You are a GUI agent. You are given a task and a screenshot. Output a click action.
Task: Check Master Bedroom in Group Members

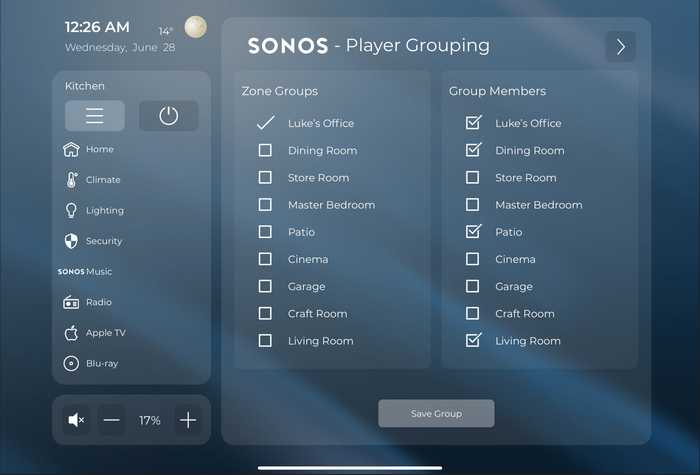pos(472,204)
